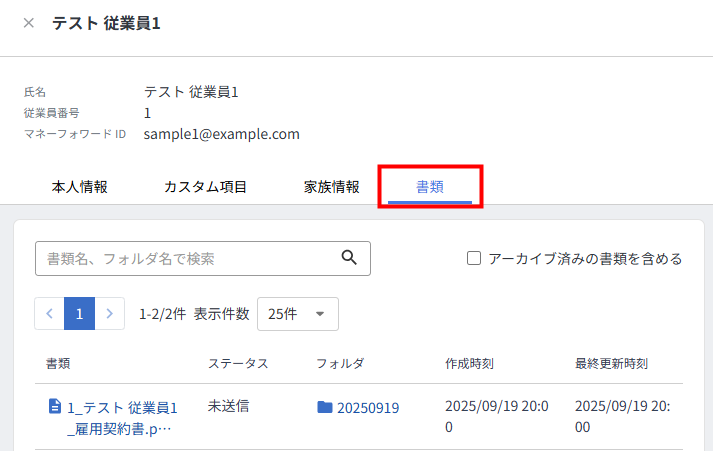The image size is (713, 451).
Task: Go to previous page with left chevron
Action: coord(50,313)
